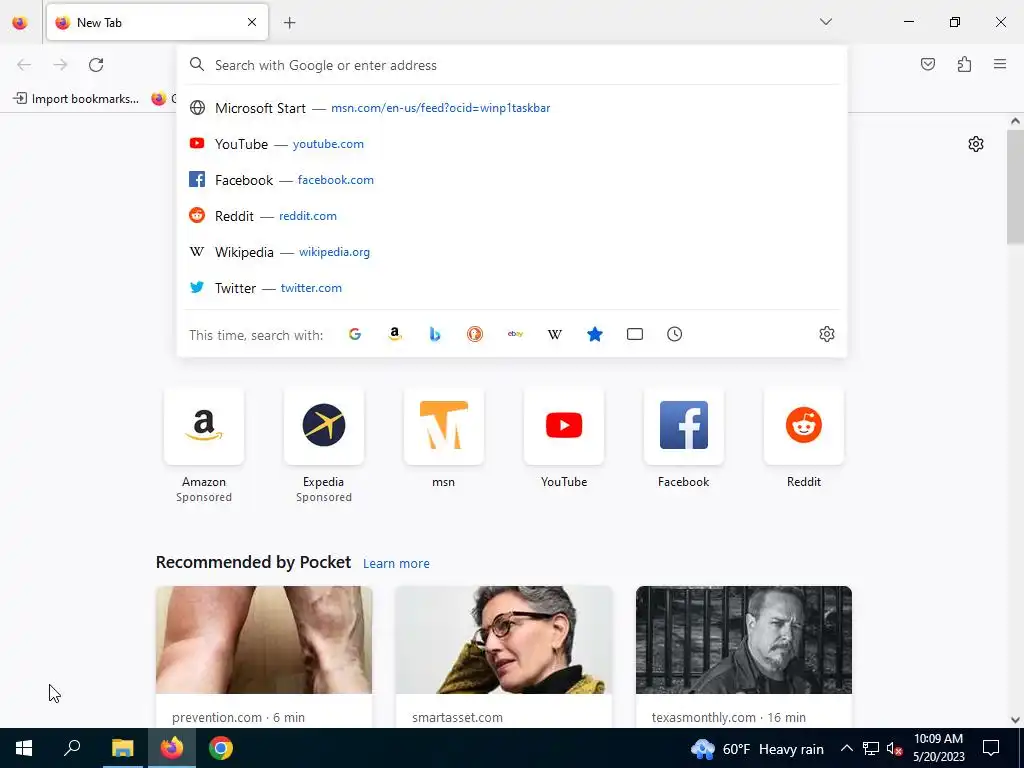Select the Reddit reddit.com suggestion
This screenshot has width=1024, height=768.
tap(512, 216)
